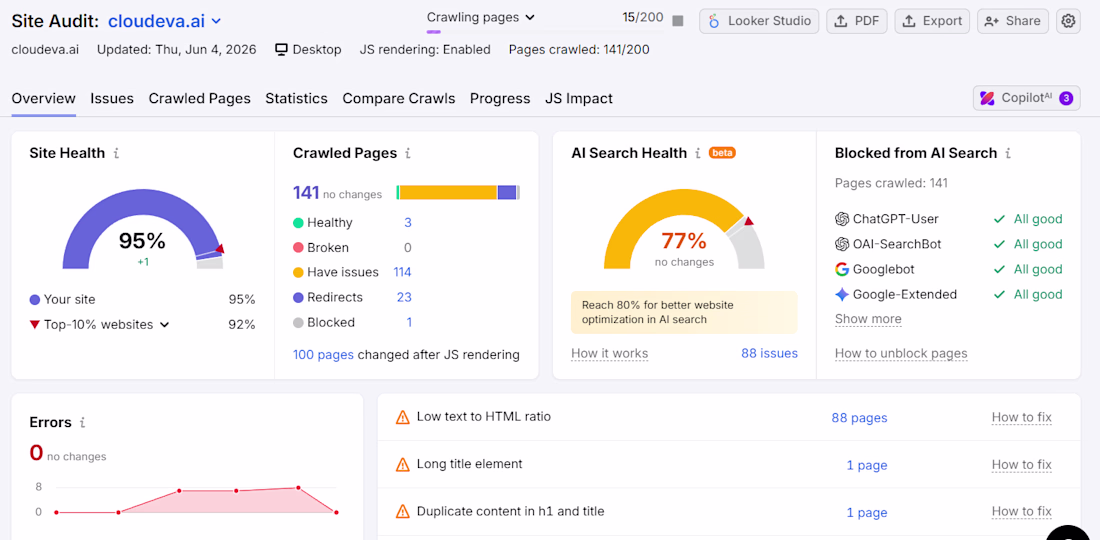Image resolution: width=1100 pixels, height=540 pixels.
Task: Open the Copilot AI panel
Action: [1026, 98]
